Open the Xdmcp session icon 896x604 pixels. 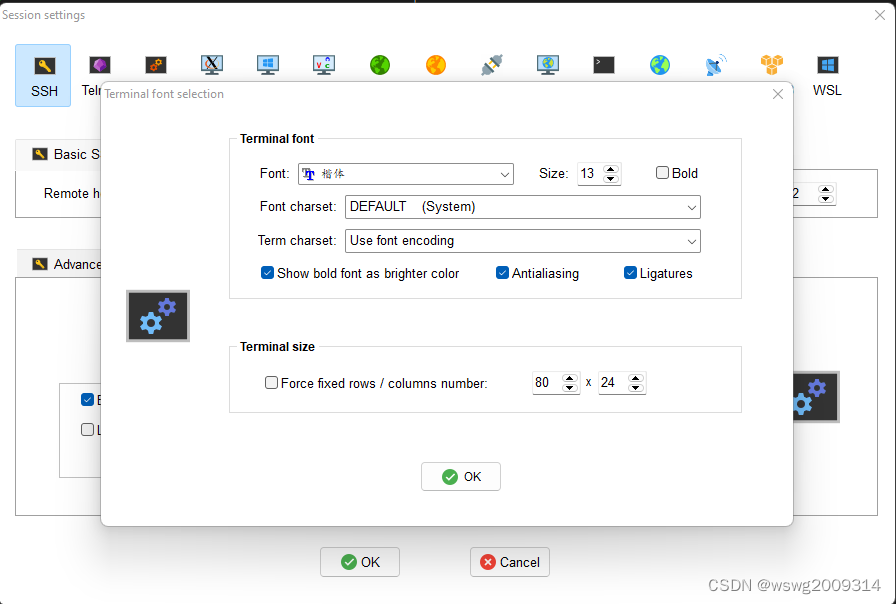(x=211, y=64)
